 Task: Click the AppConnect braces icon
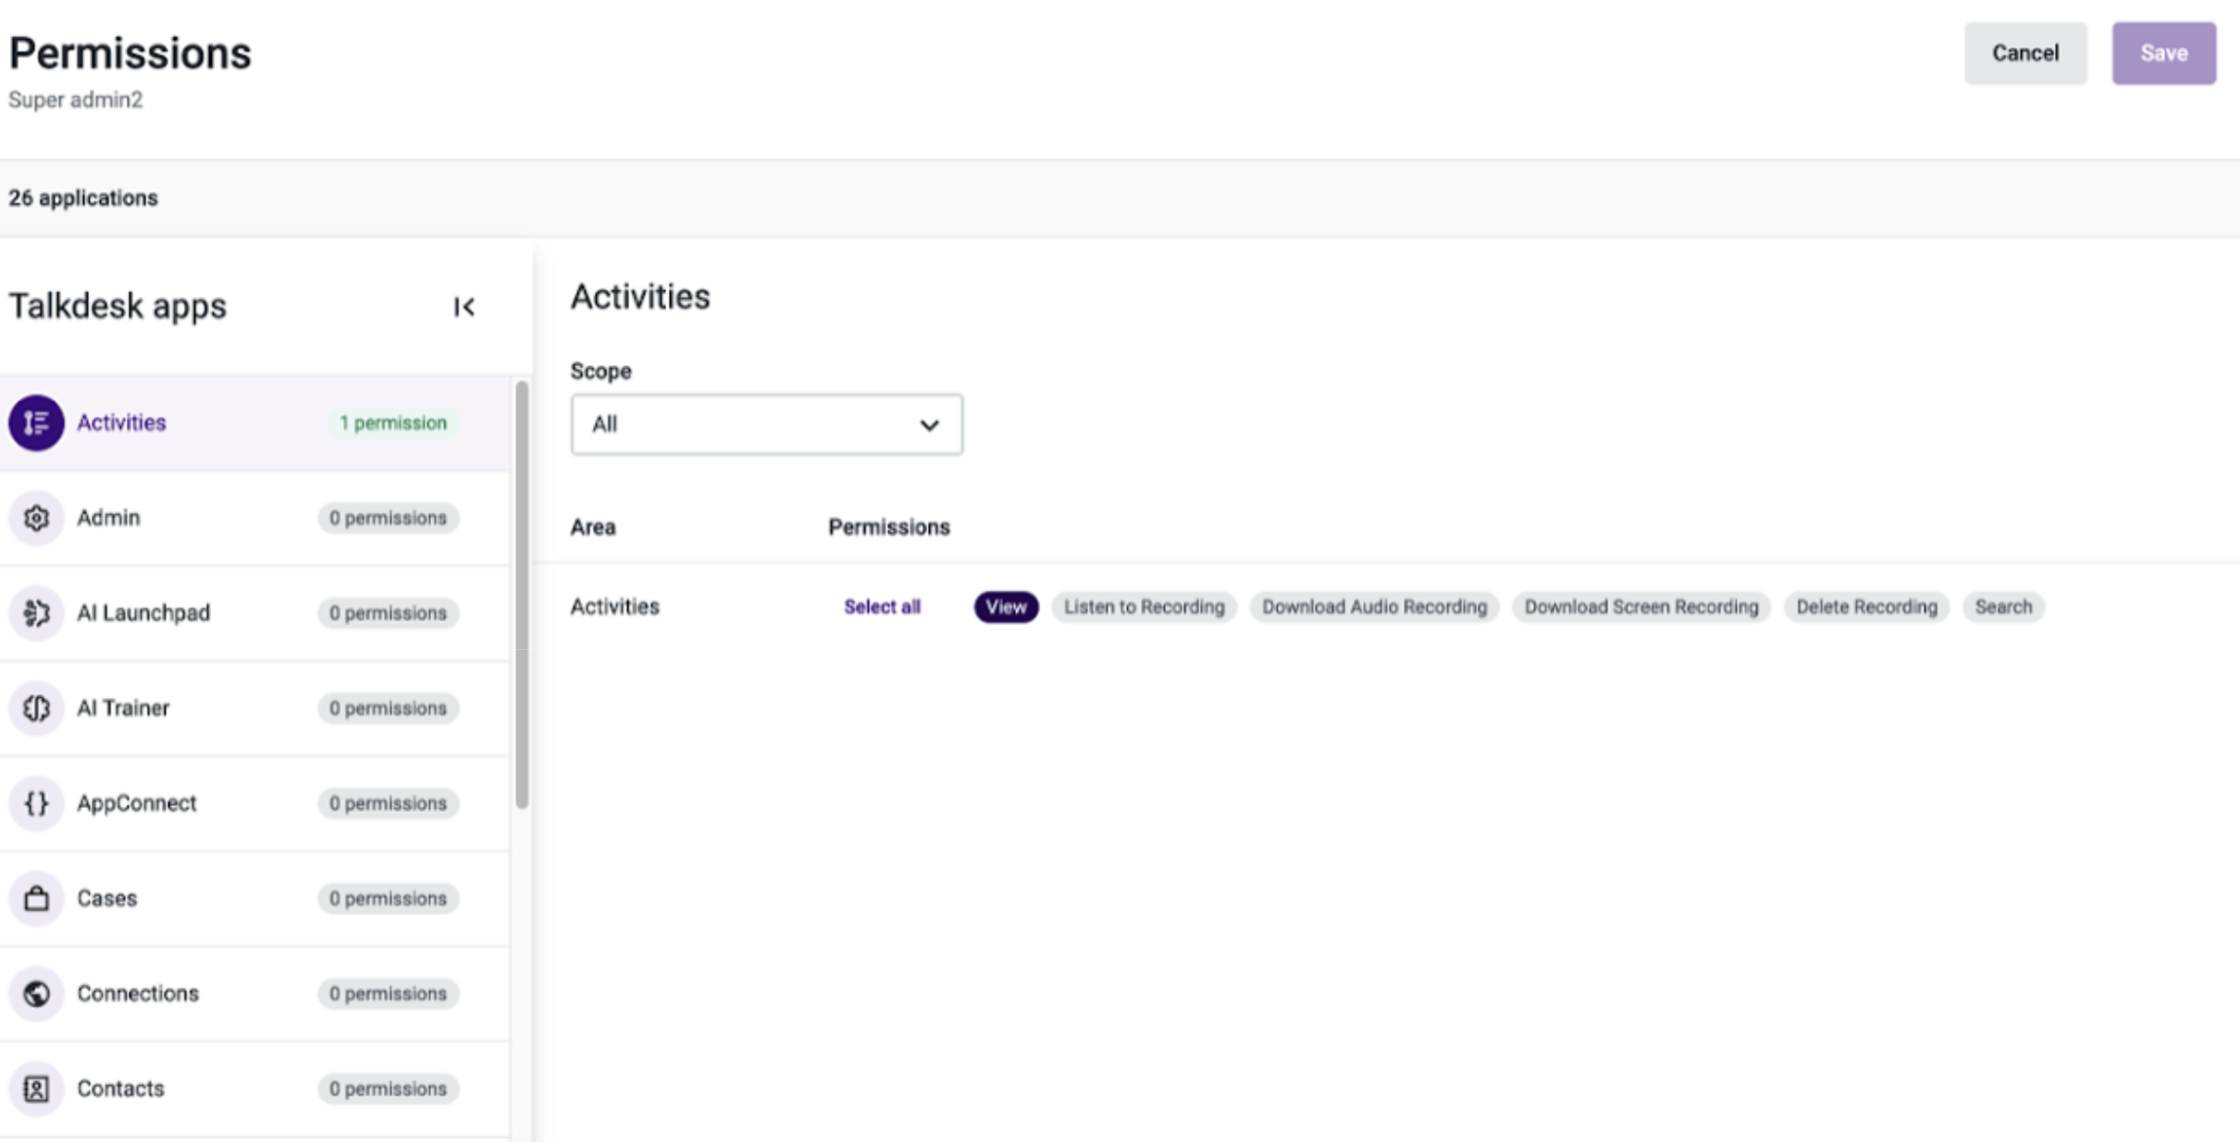tap(36, 803)
